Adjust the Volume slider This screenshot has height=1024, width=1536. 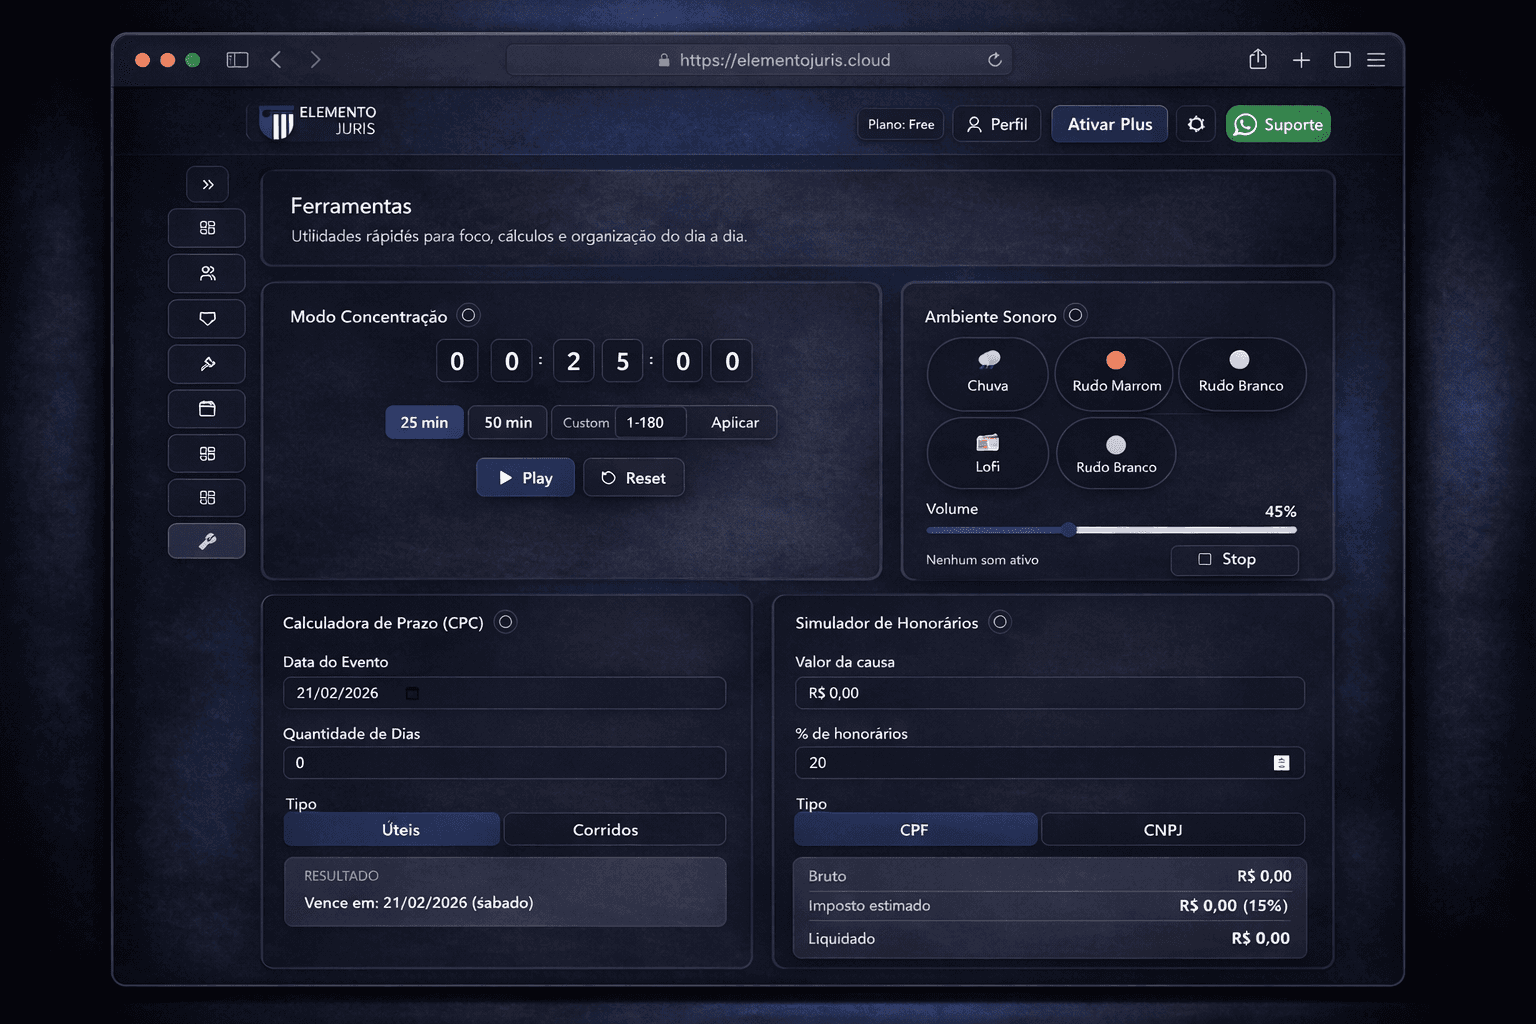pyautogui.click(x=1069, y=530)
